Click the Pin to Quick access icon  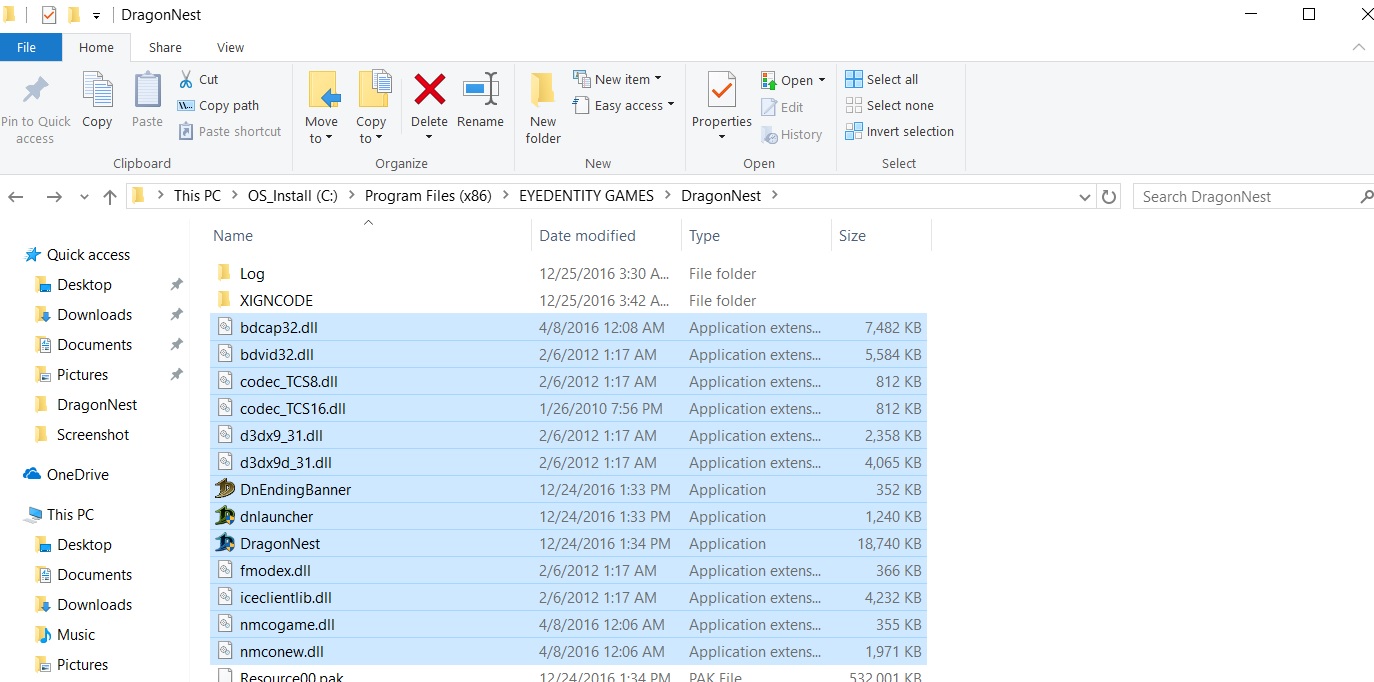click(x=35, y=91)
